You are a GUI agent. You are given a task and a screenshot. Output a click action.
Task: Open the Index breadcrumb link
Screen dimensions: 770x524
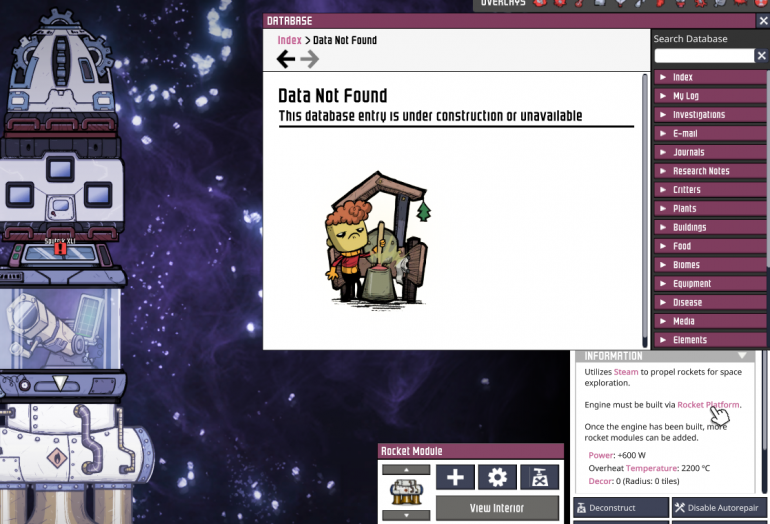(289, 40)
